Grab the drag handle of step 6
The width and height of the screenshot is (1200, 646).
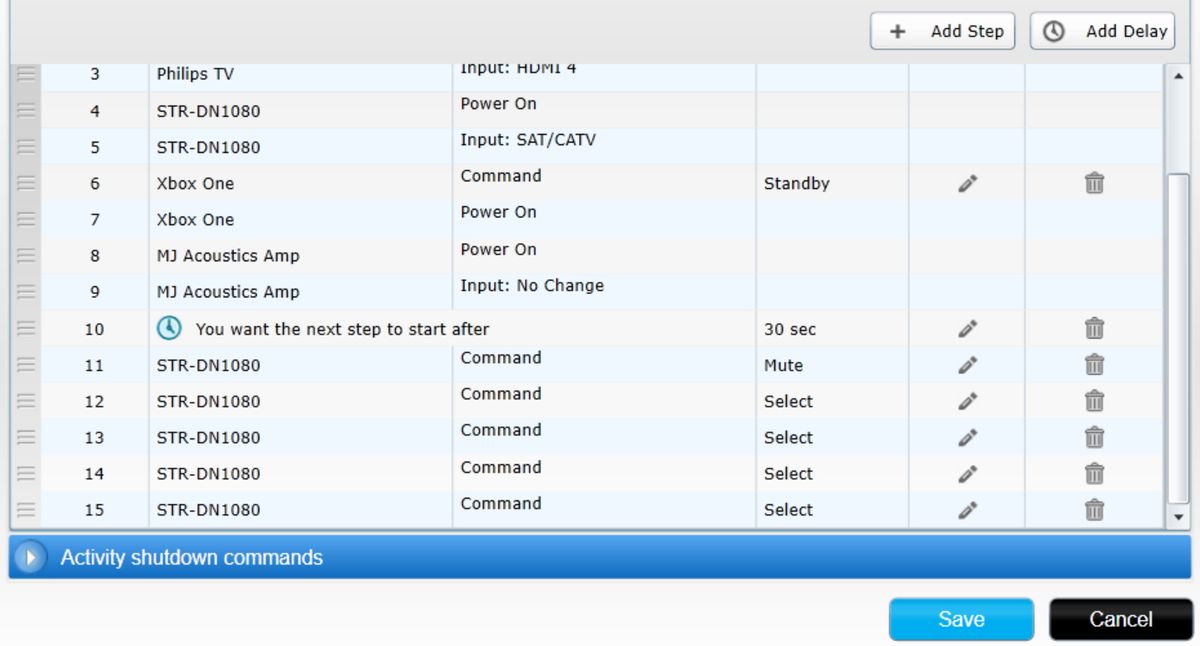tap(26, 184)
